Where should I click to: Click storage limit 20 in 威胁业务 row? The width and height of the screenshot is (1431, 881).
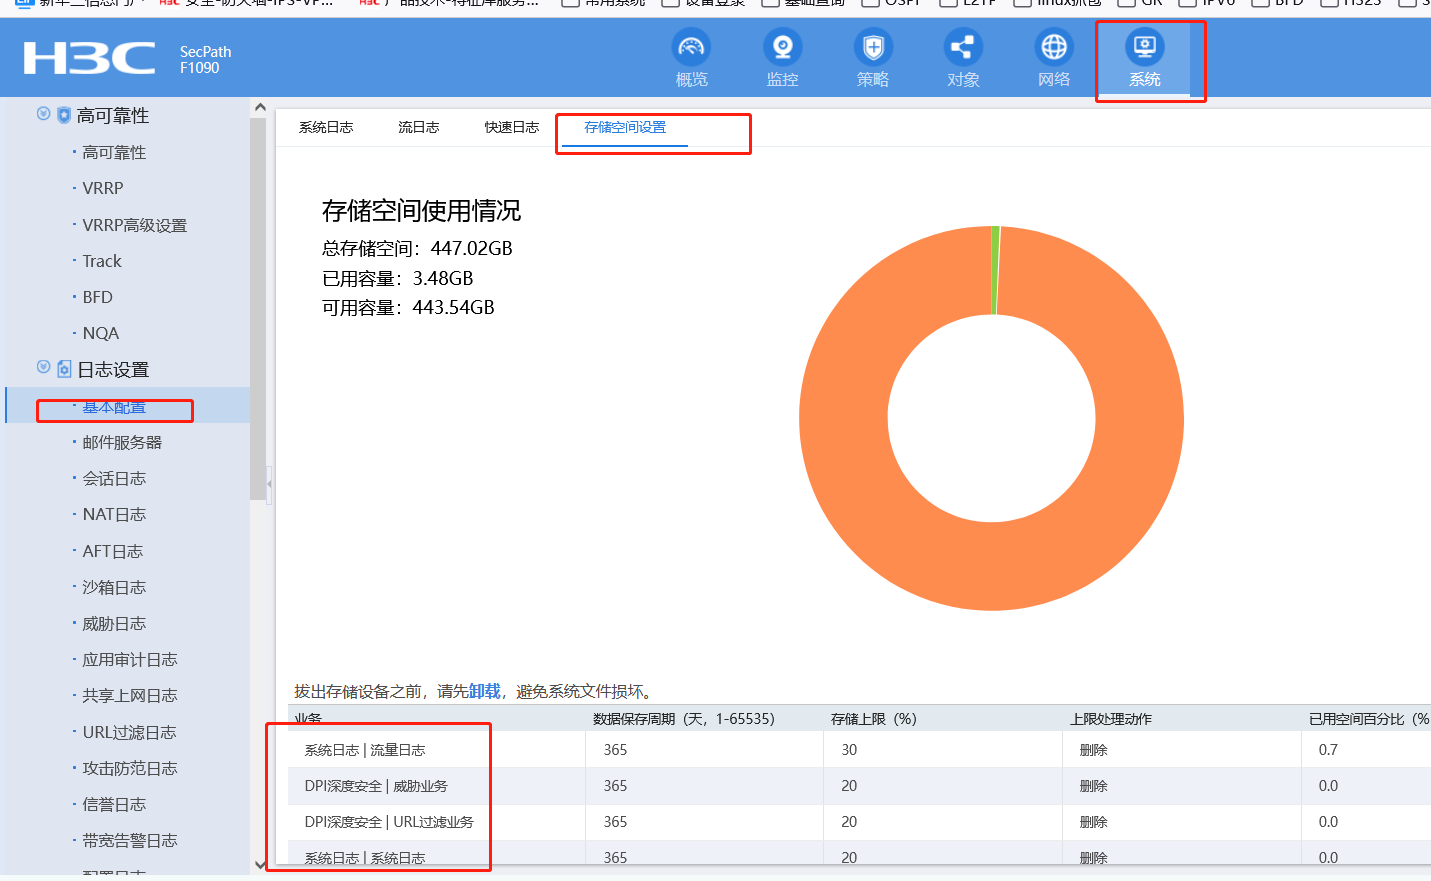pos(849,786)
